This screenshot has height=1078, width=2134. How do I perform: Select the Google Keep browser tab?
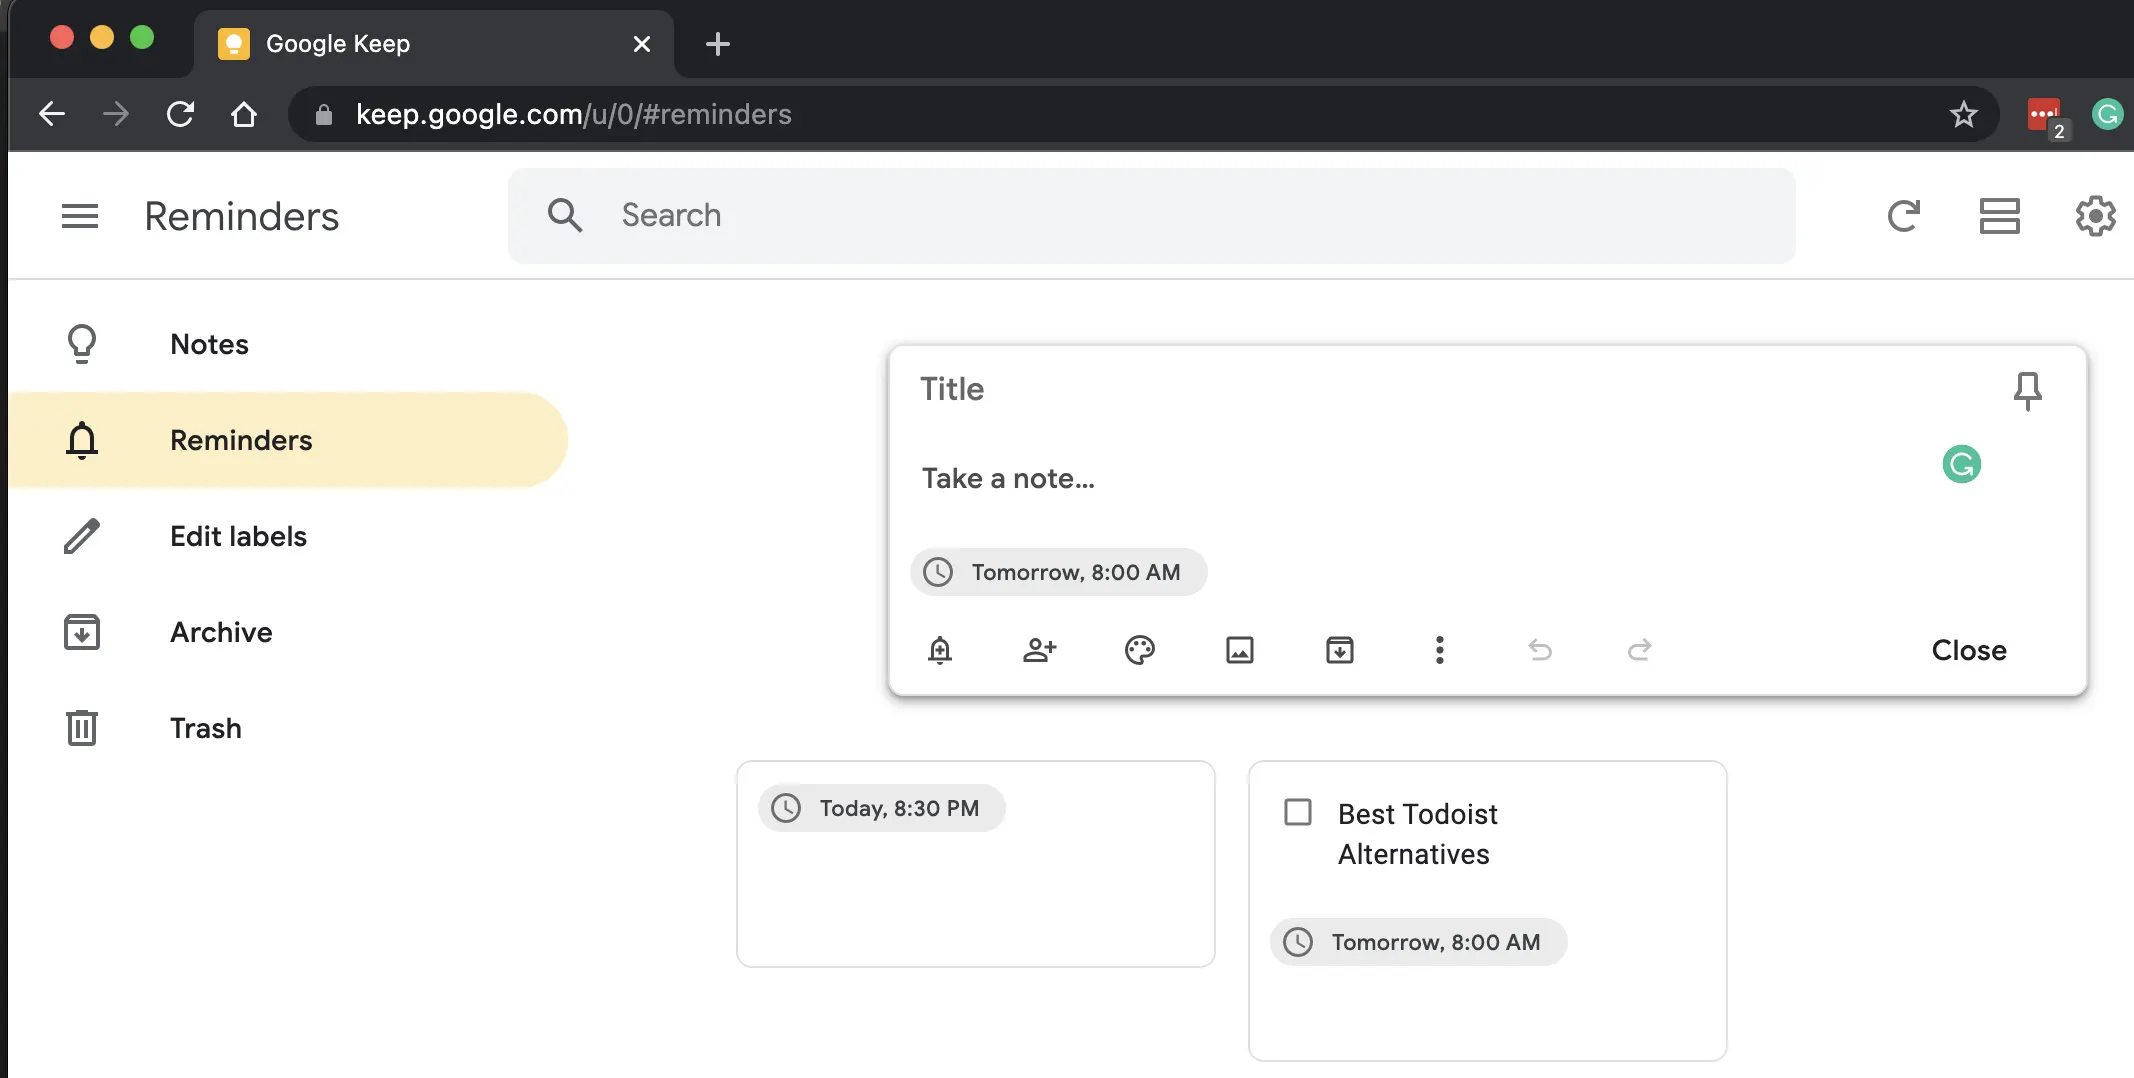pyautogui.click(x=434, y=44)
